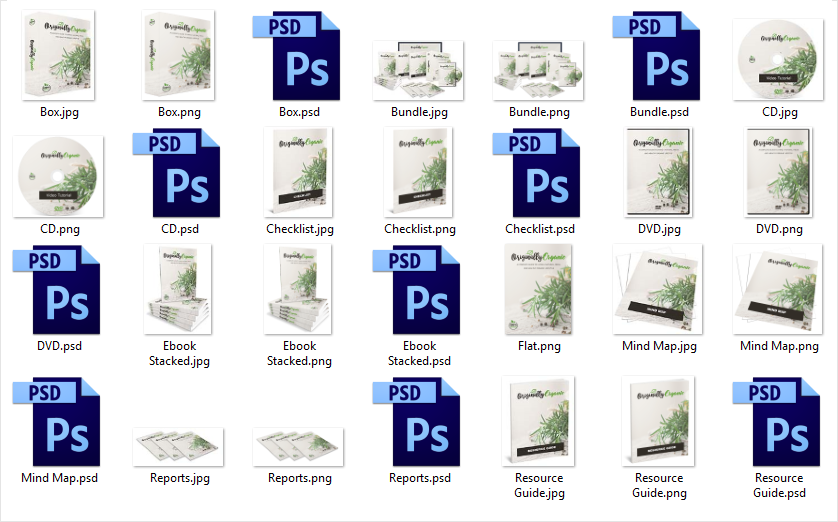The height and width of the screenshot is (522, 838).
Task: Select the Checklist.jpg thumbnail
Action: pos(298,173)
